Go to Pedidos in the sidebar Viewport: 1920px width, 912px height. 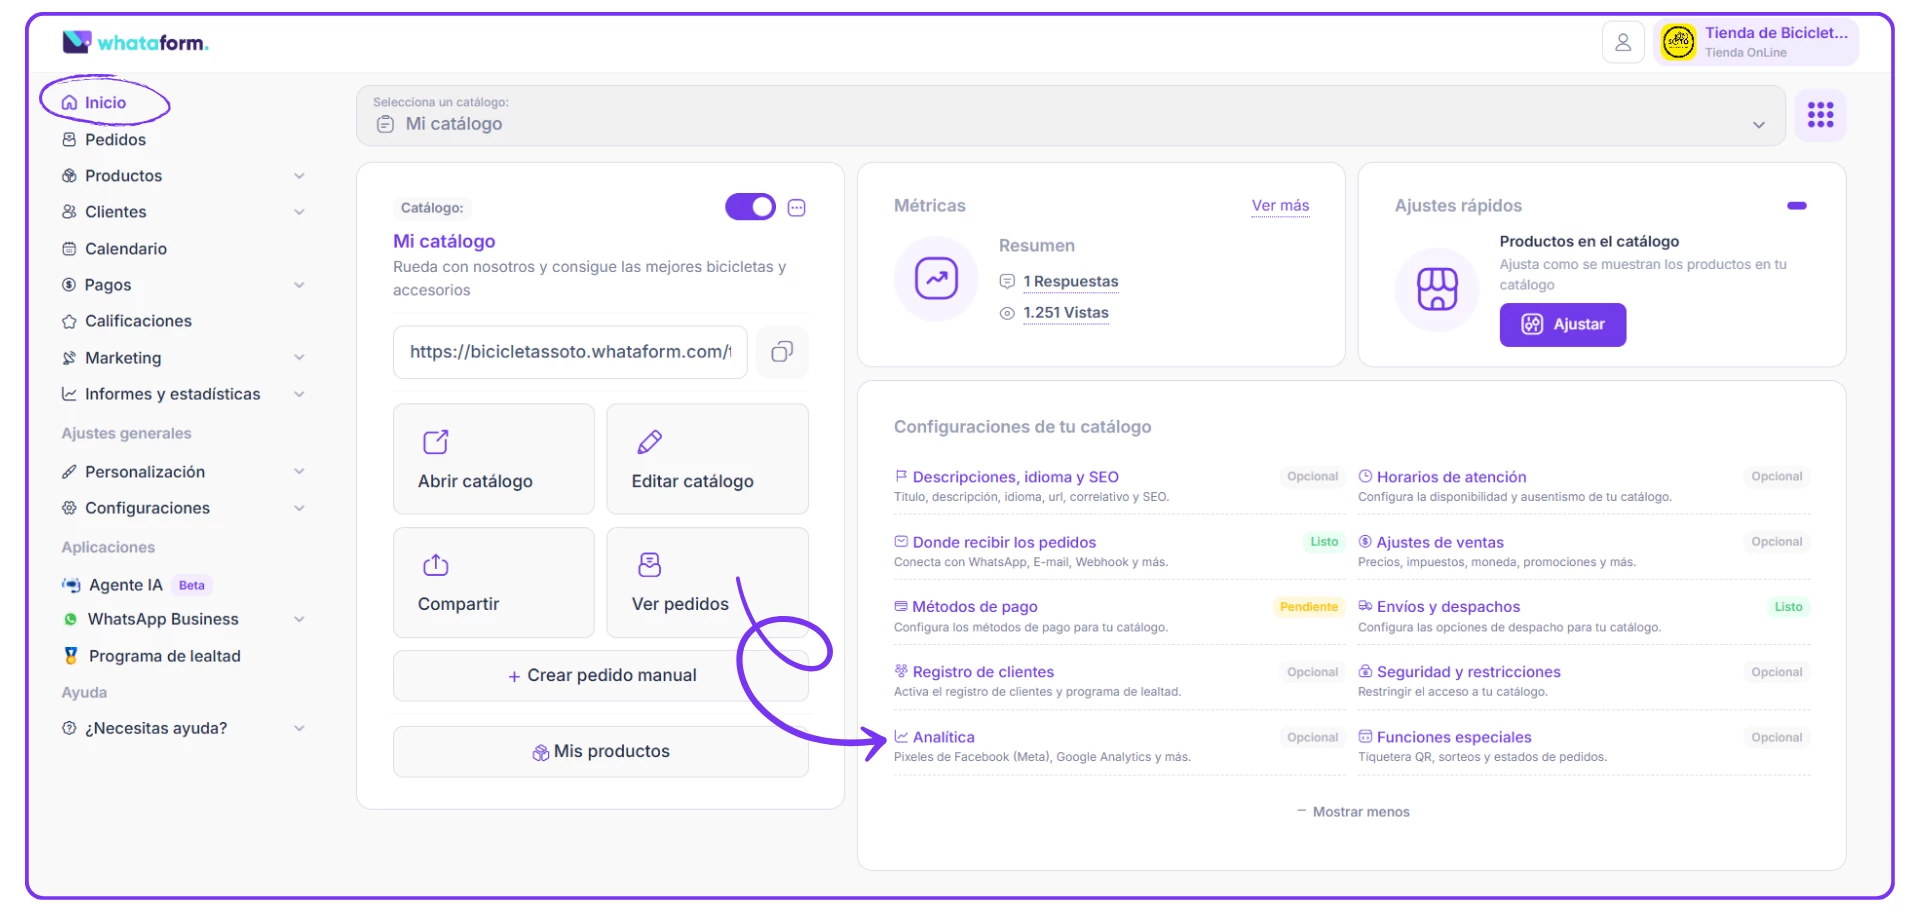coord(115,140)
